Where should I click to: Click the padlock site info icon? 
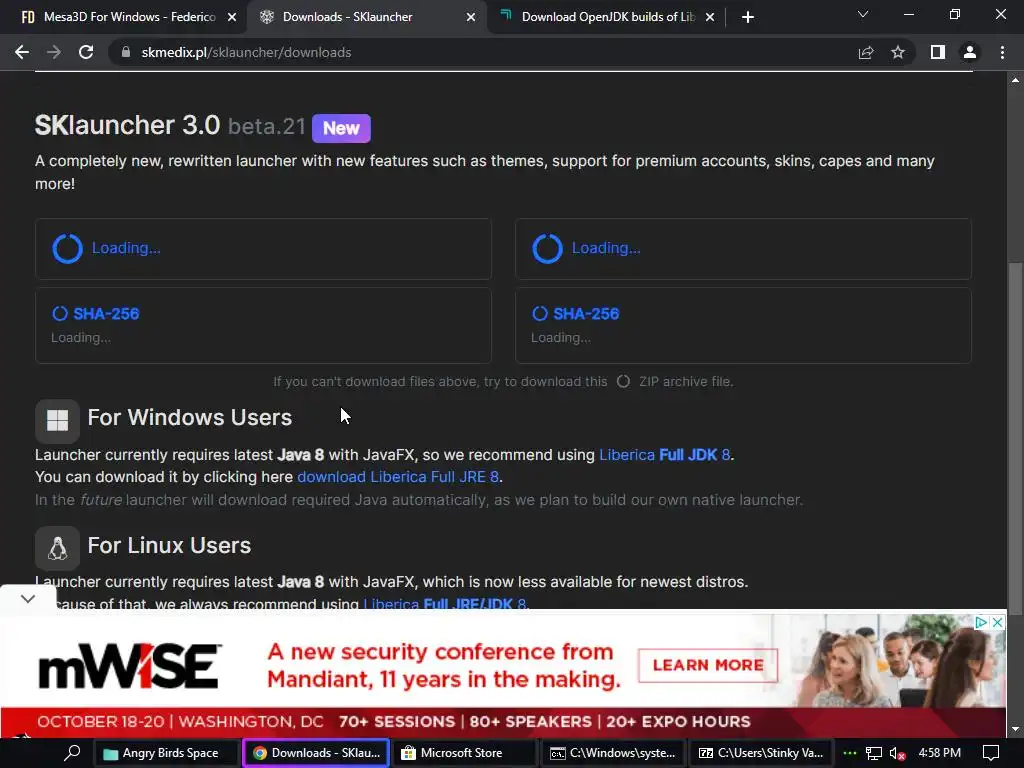(125, 52)
